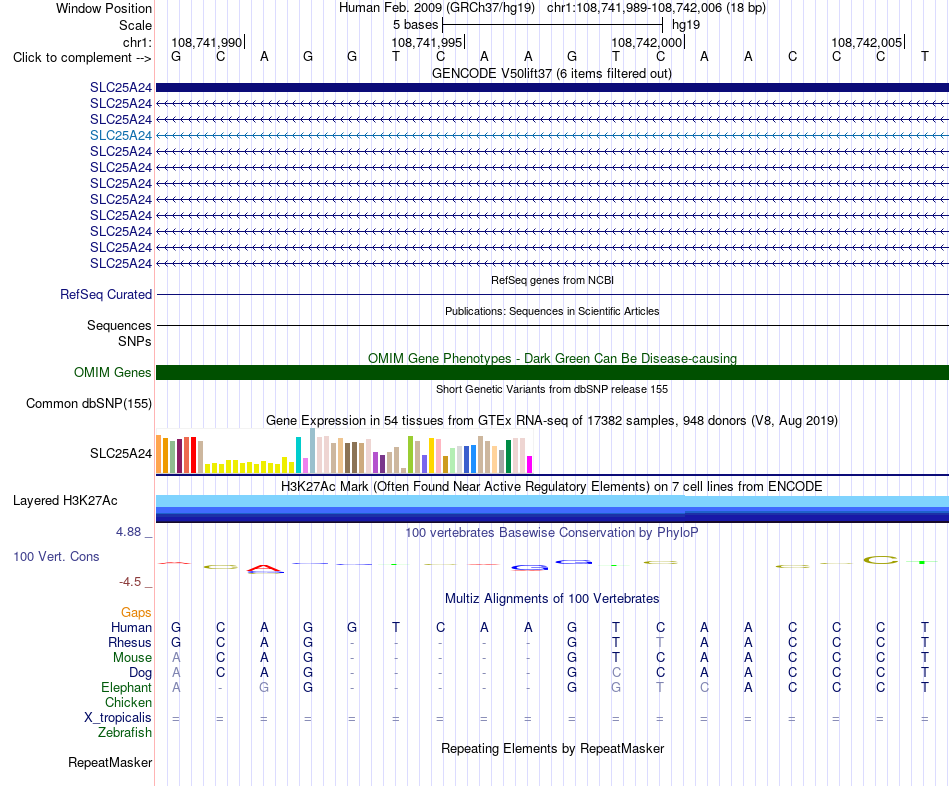This screenshot has height=786, width=950.
Task: Select the Mouse species label
Action: click(x=132, y=658)
